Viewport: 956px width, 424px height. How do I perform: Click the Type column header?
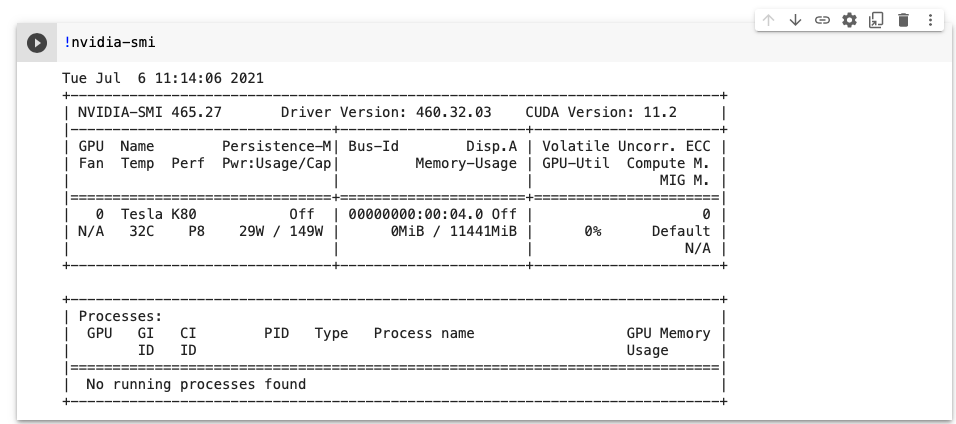coord(332,334)
